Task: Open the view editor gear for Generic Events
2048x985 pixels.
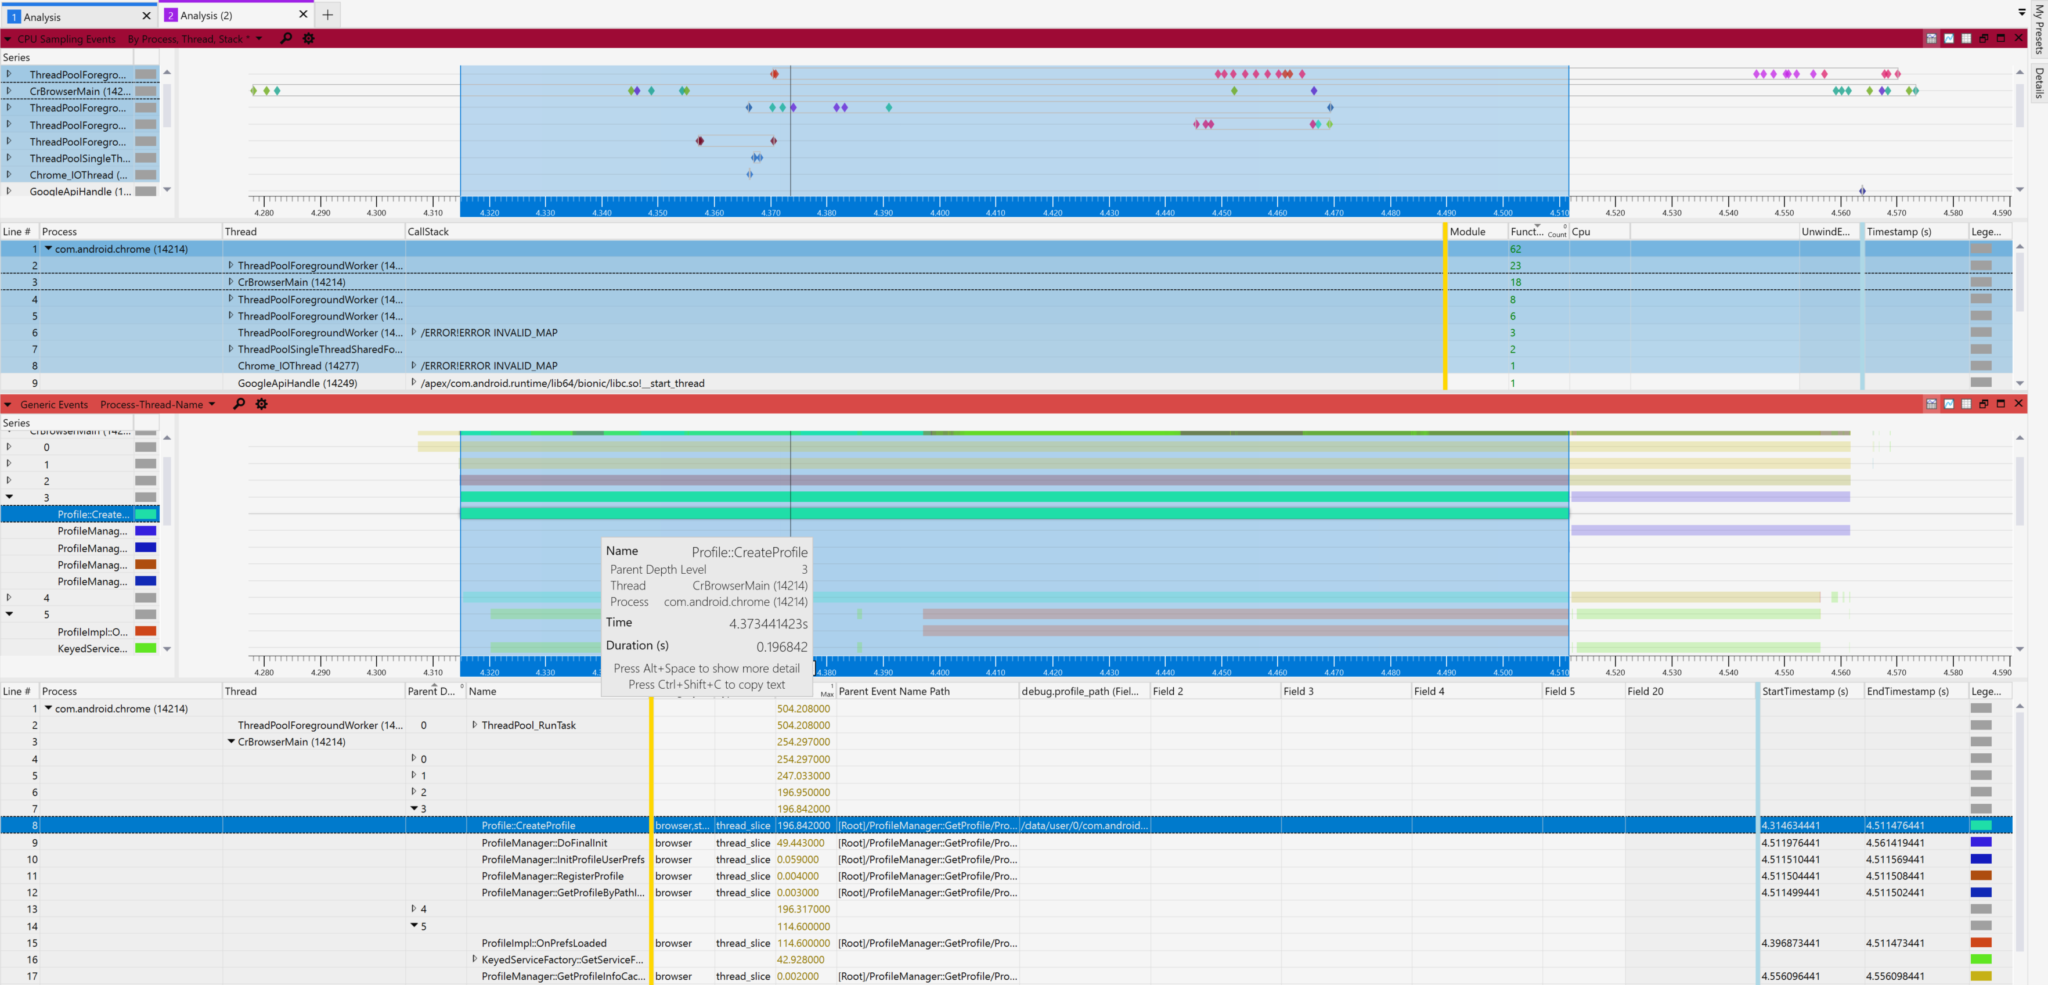Action: tap(261, 404)
